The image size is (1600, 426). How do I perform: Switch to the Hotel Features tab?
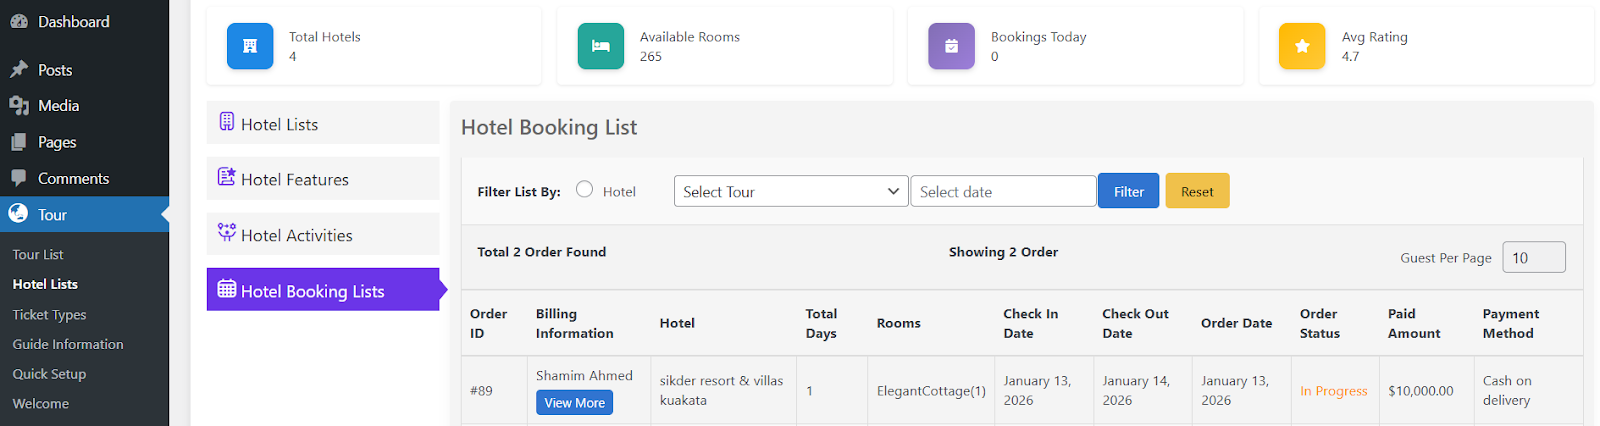pos(322,180)
